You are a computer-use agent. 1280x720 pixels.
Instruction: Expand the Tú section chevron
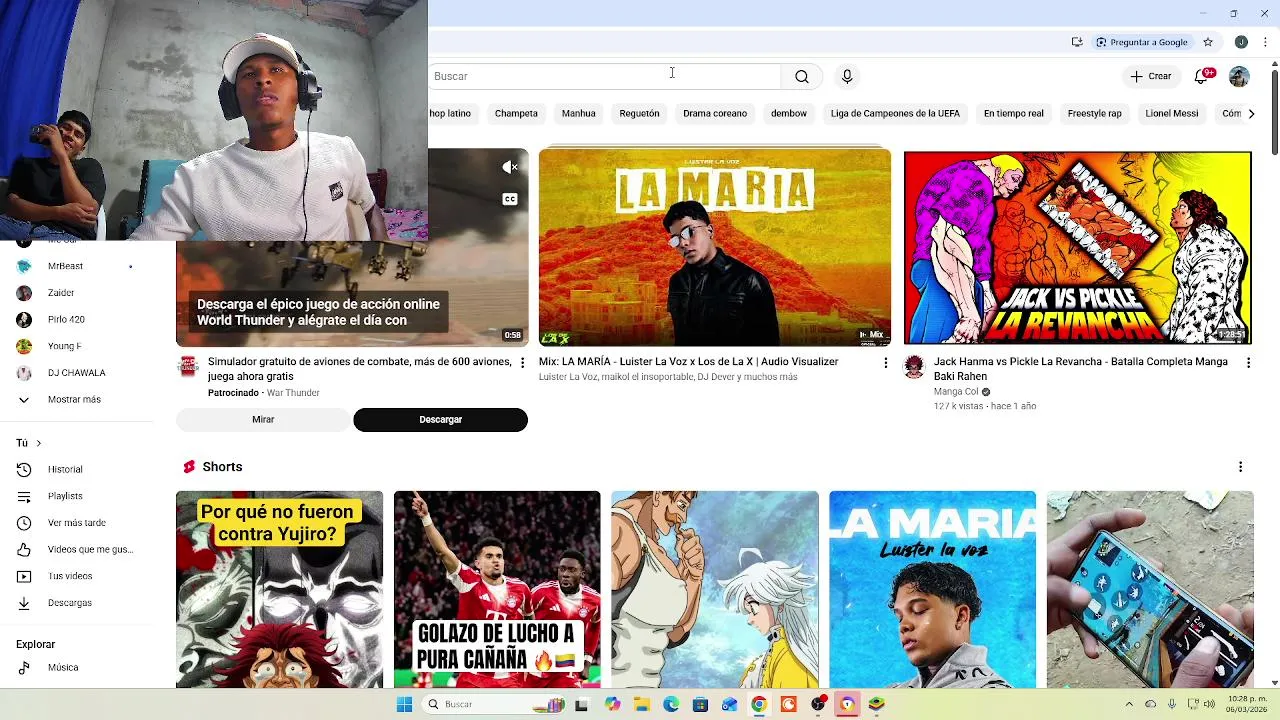(38, 443)
